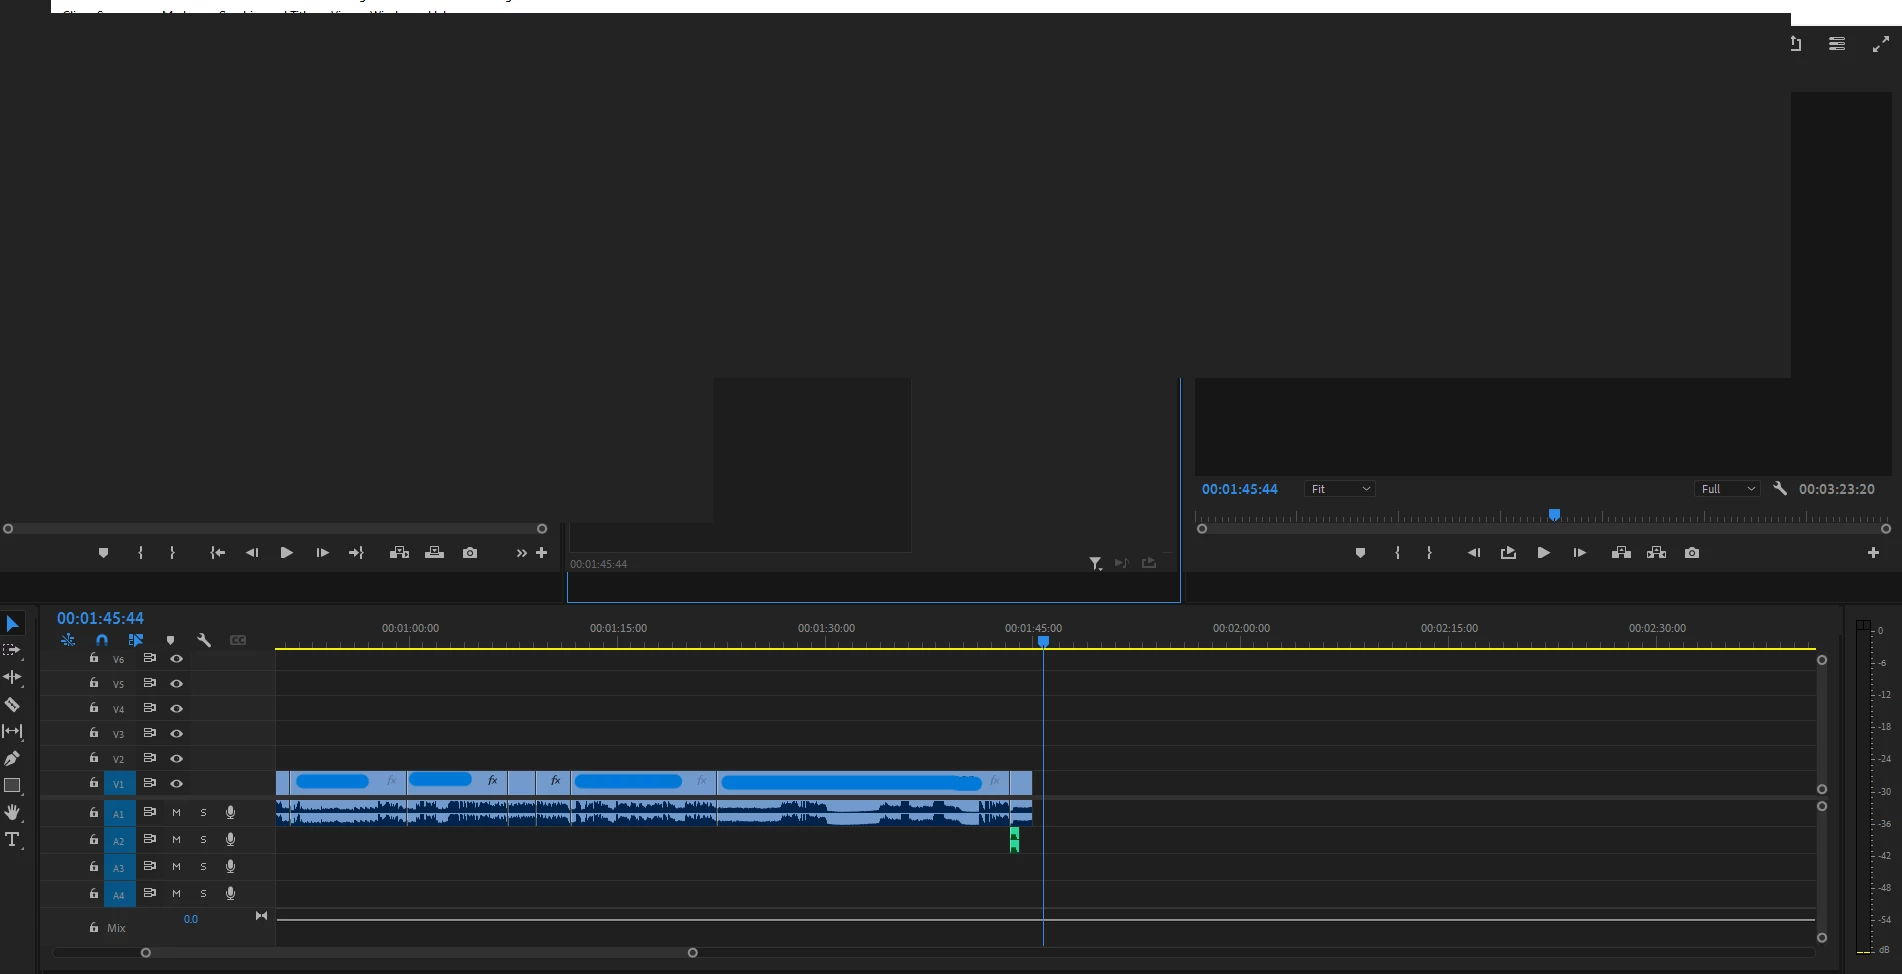
Task: Click Mark Out in the Source monitor
Action: 172,553
